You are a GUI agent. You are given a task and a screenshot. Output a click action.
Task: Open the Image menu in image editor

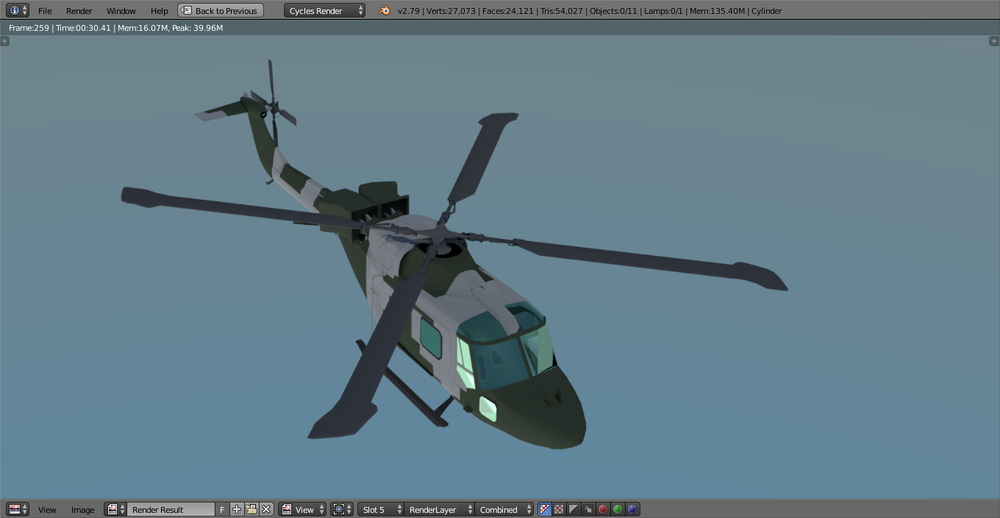coord(83,510)
